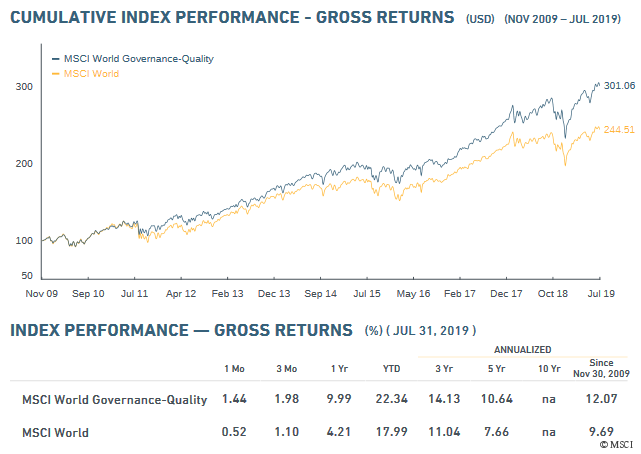Select the MSCI World Governance-Quality table row label

[x=115, y=400]
